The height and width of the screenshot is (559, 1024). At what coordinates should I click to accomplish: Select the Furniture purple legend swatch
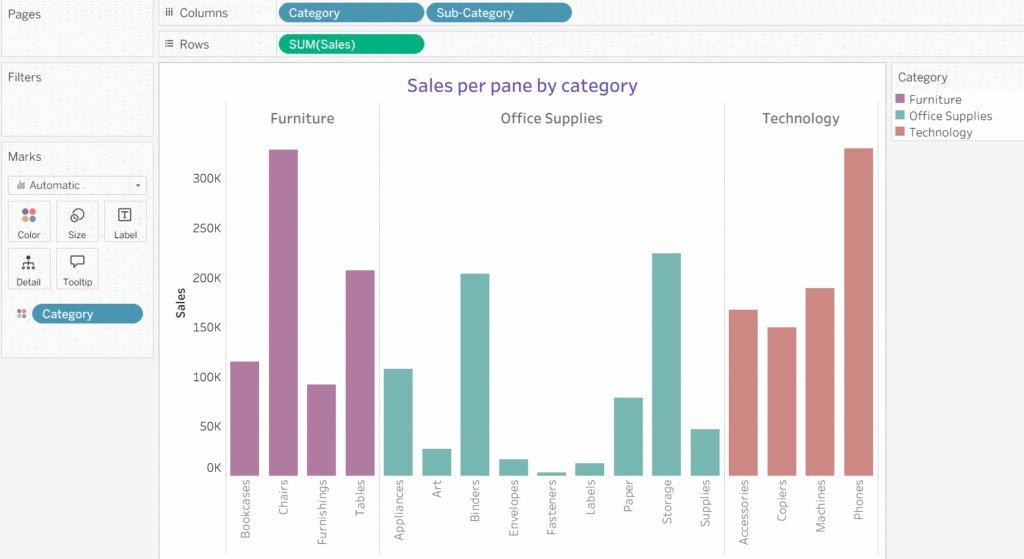902,100
